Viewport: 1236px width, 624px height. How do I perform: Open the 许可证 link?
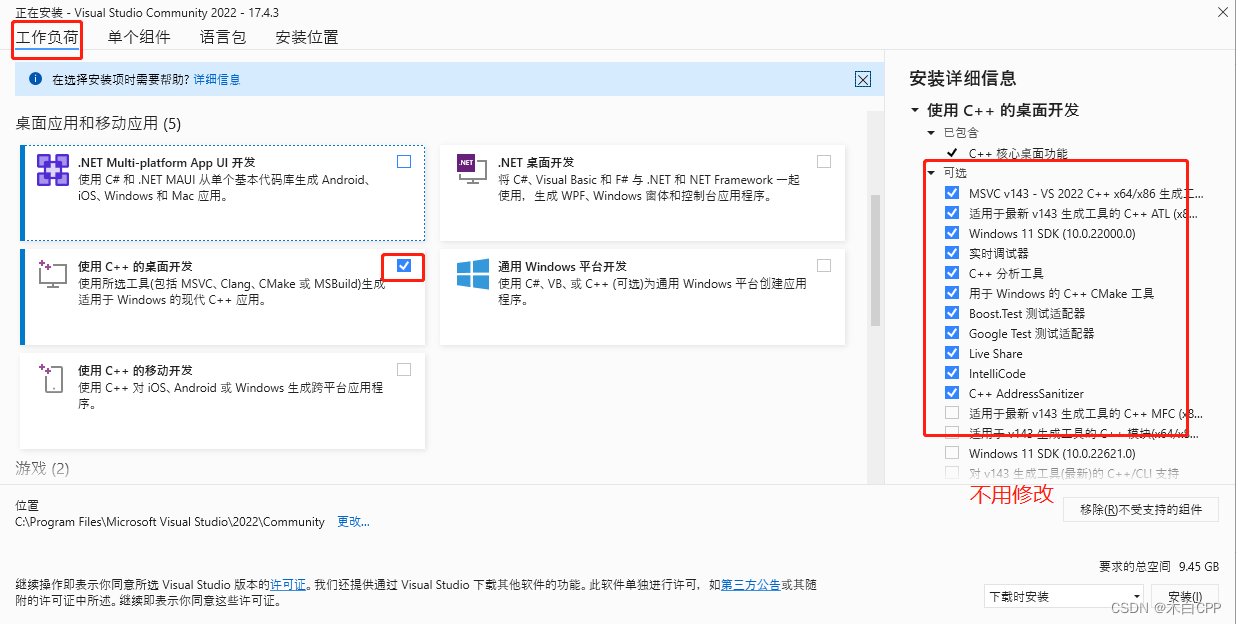click(x=289, y=584)
